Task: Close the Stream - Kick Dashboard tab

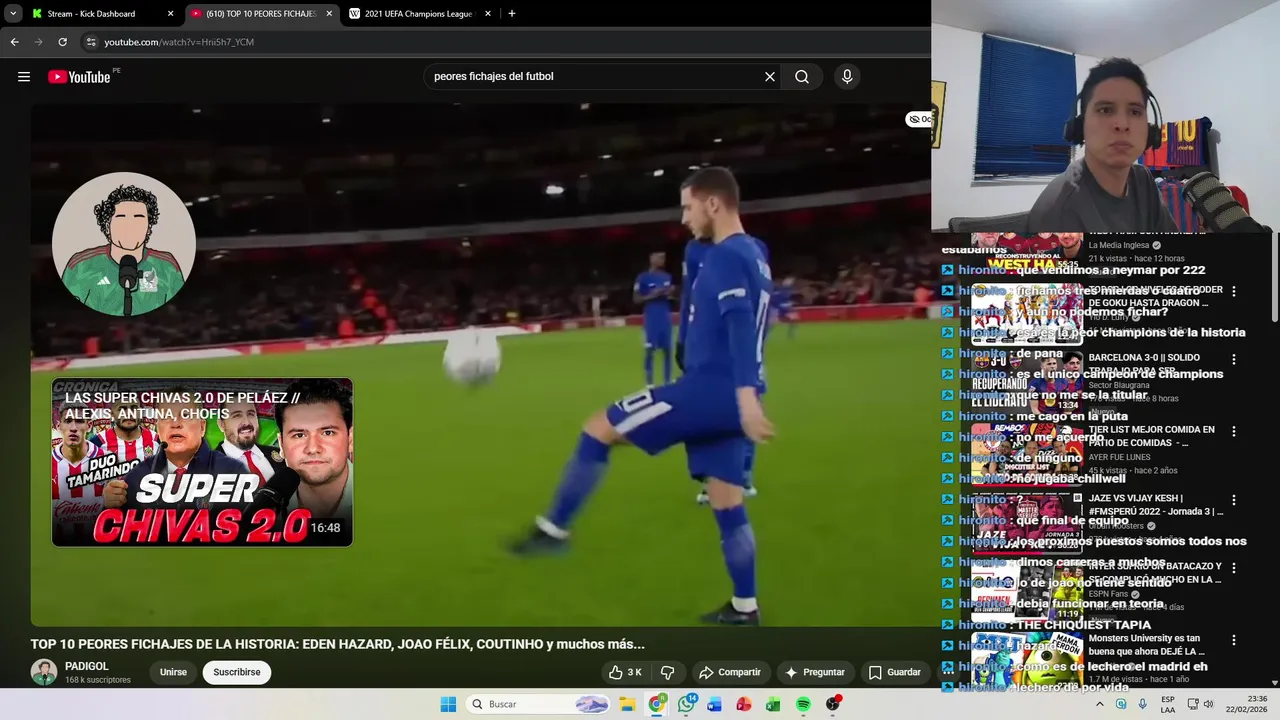Action: coord(170,14)
